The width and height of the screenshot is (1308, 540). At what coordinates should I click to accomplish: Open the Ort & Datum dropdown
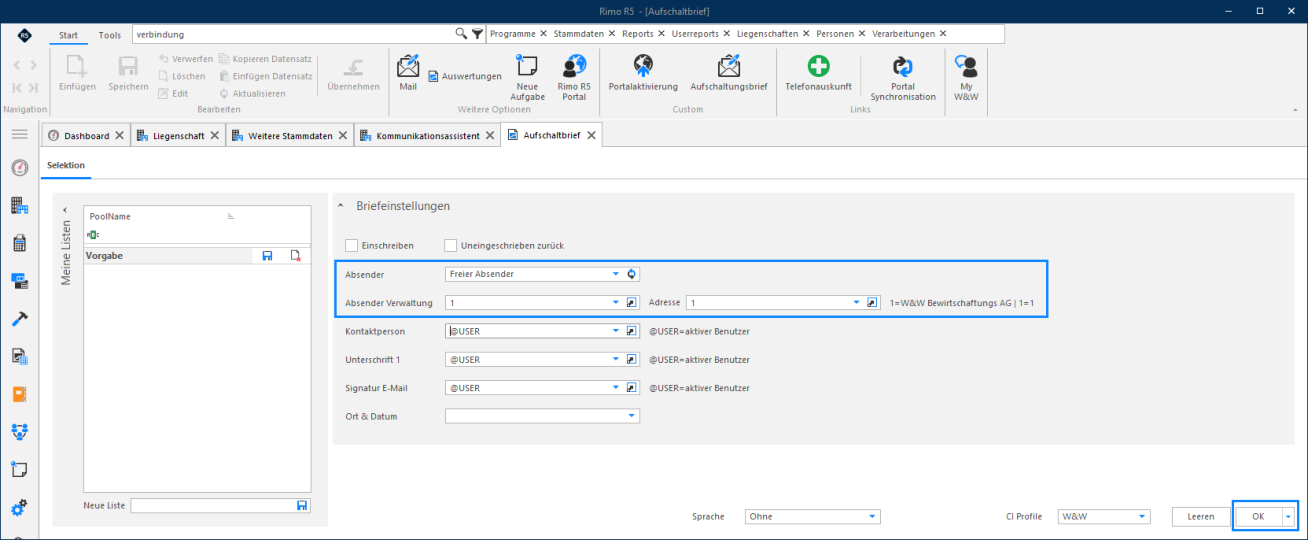tap(632, 416)
